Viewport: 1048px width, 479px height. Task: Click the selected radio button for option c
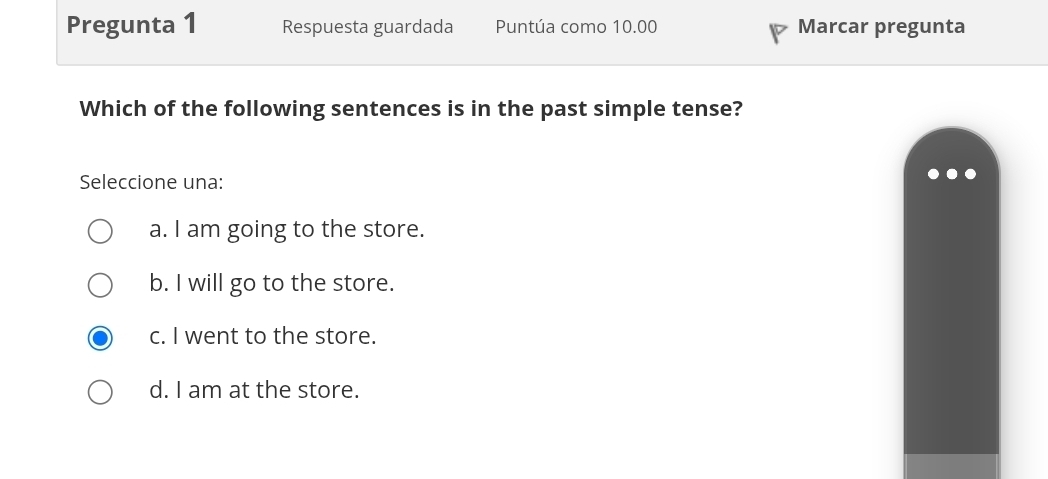(100, 338)
